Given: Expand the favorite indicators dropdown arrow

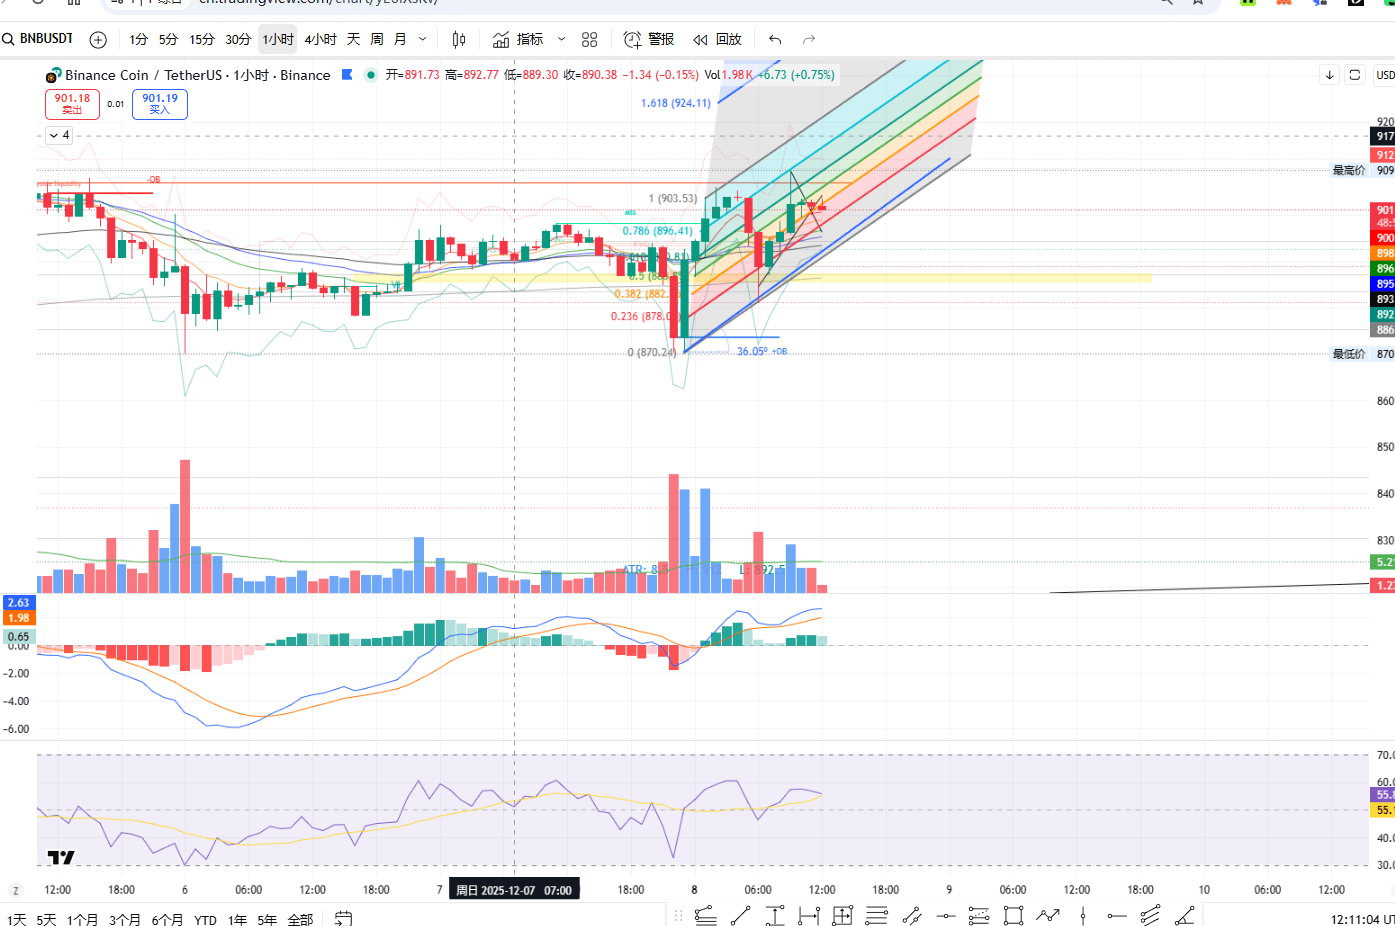Looking at the screenshot, I should coord(561,39).
